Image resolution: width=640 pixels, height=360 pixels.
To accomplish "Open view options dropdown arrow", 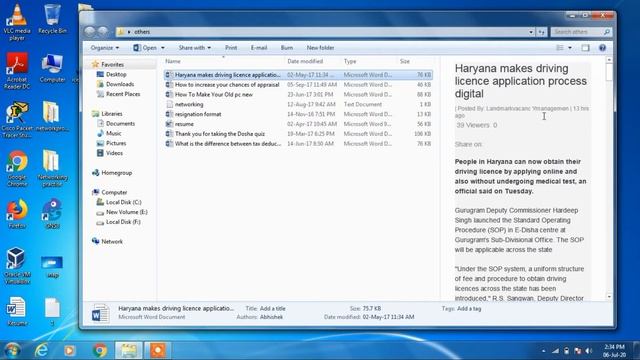I will click(x=570, y=48).
